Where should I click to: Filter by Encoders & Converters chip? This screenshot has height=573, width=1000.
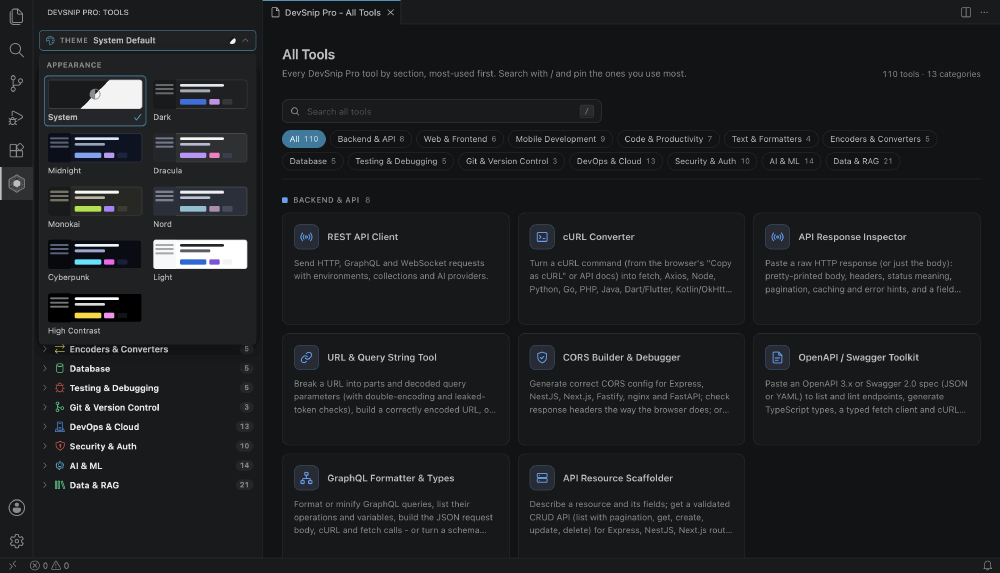(879, 139)
